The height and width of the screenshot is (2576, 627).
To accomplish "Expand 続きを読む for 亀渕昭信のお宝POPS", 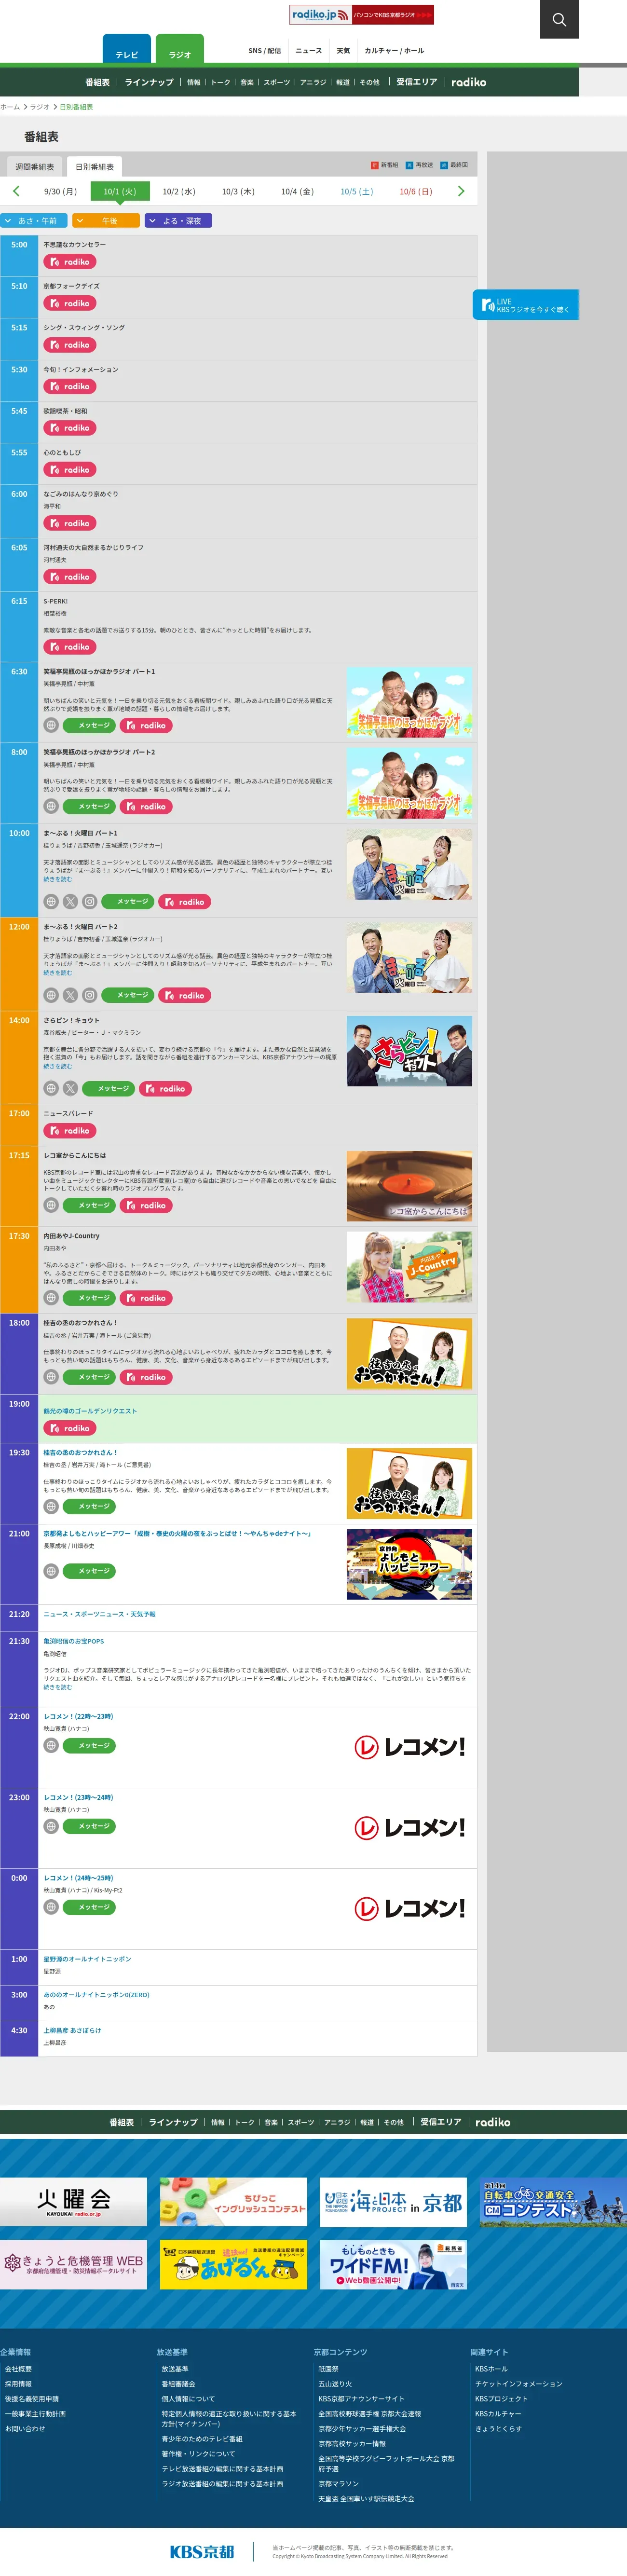I will pyautogui.click(x=57, y=1687).
